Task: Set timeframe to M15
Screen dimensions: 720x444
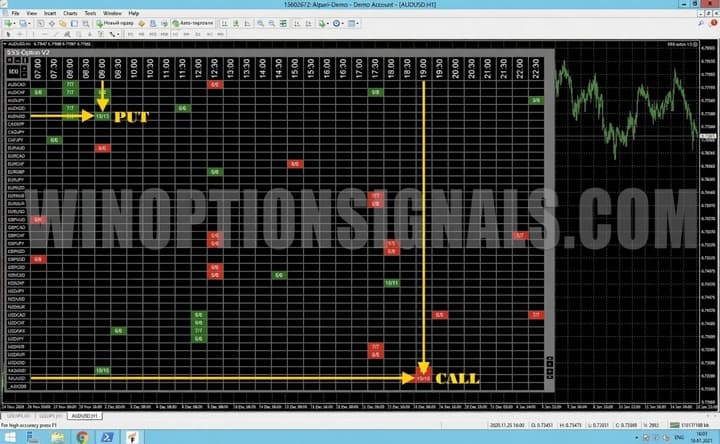Action: pos(153,34)
